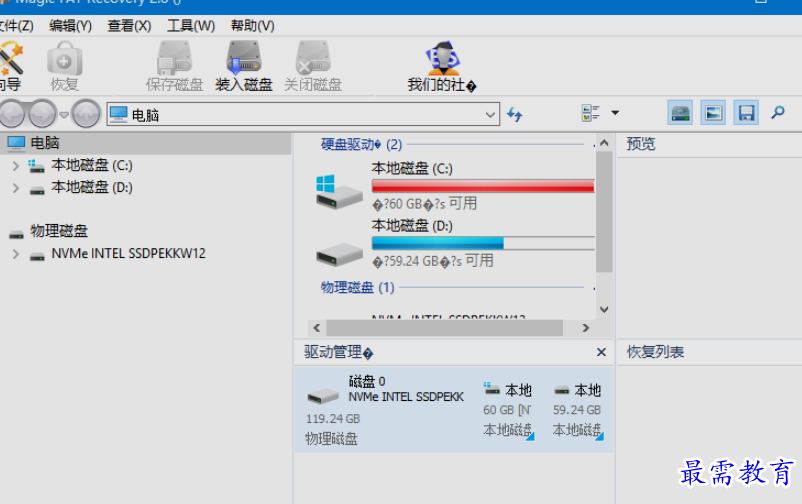
Task: Click the 恢复 recover toolbar icon
Action: [x=64, y=67]
